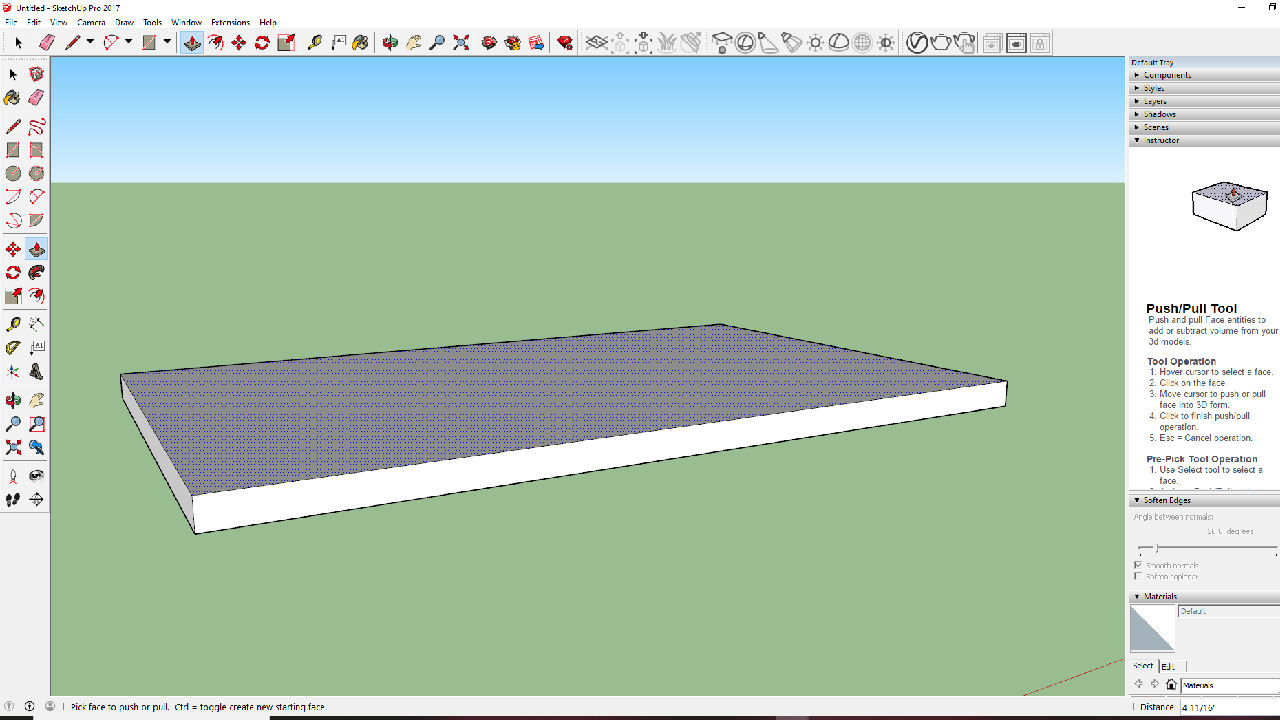
Task: Select the Make Component tool in left toolbar
Action: pyautogui.click(x=36, y=74)
